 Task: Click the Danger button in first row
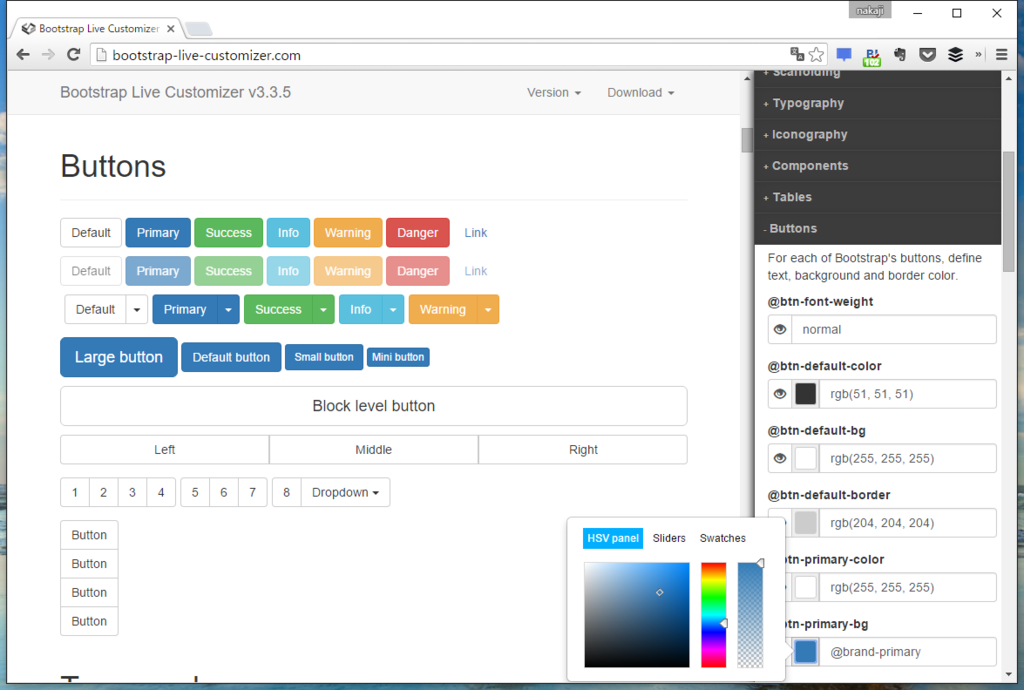click(418, 233)
